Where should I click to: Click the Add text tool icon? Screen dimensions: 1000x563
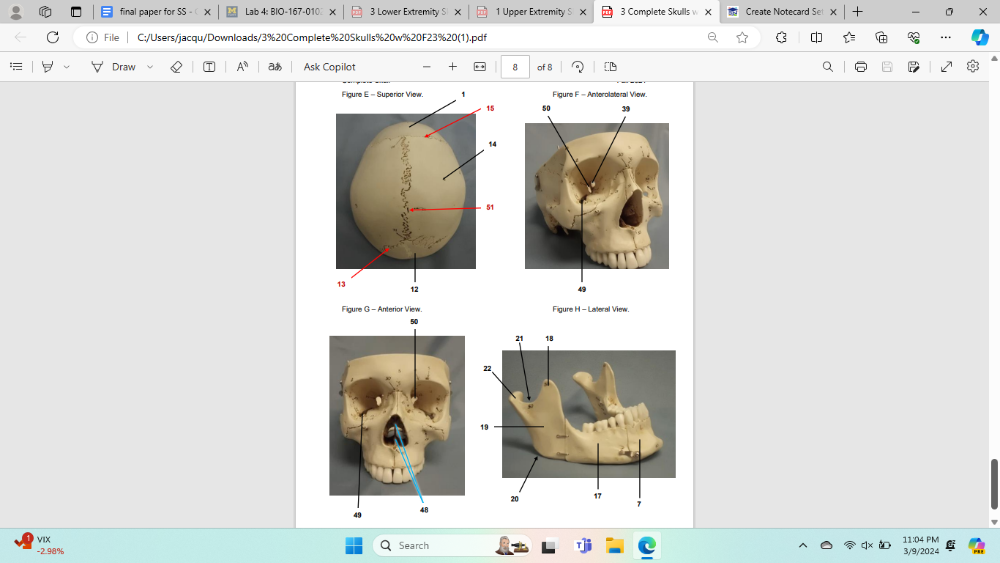pos(209,67)
